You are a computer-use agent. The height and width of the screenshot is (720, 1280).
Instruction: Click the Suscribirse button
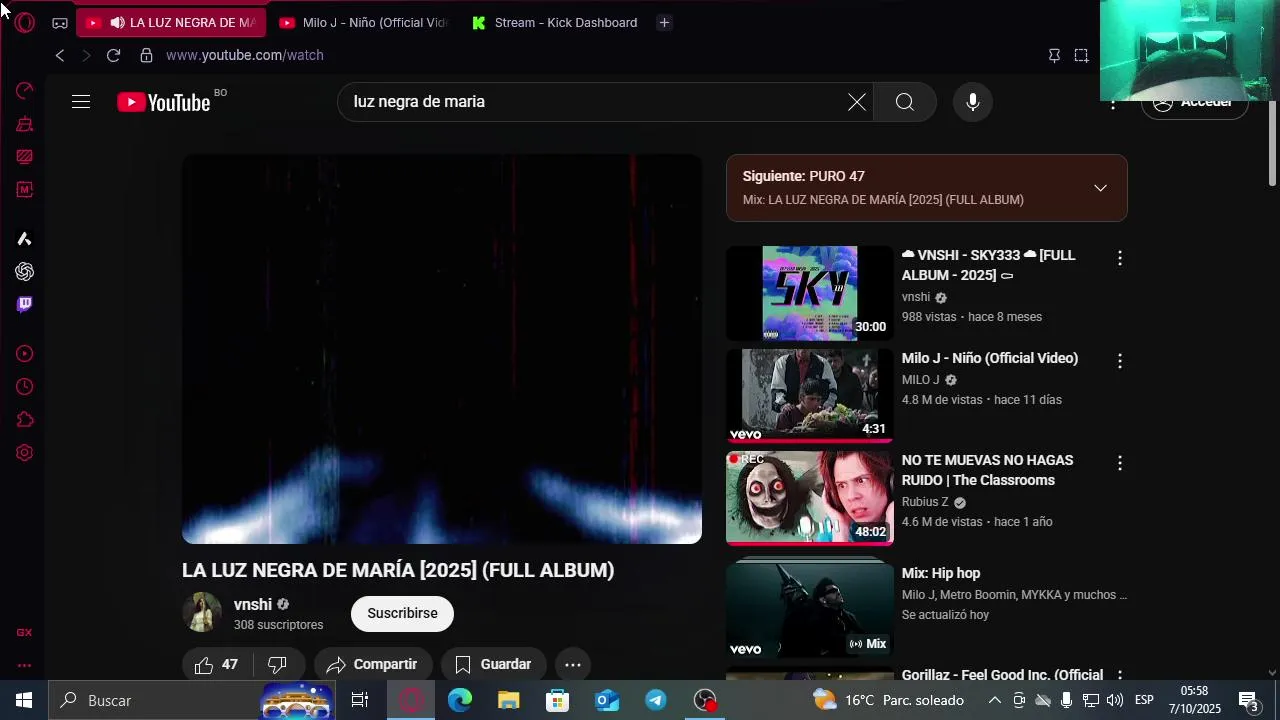pos(402,614)
